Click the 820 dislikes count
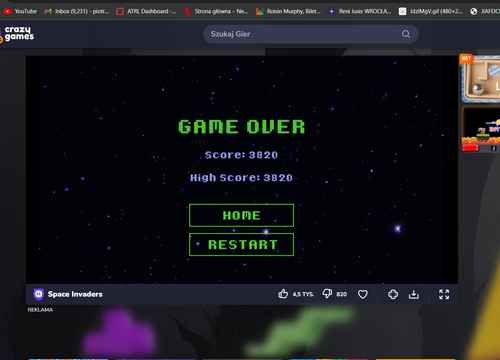The image size is (500, 360). coord(342,294)
